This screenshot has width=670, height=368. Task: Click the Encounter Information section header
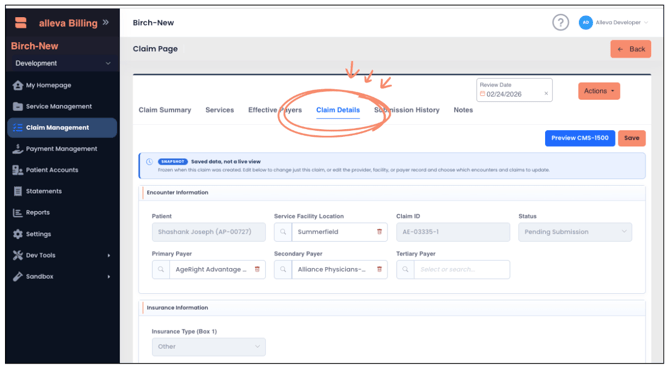(177, 193)
